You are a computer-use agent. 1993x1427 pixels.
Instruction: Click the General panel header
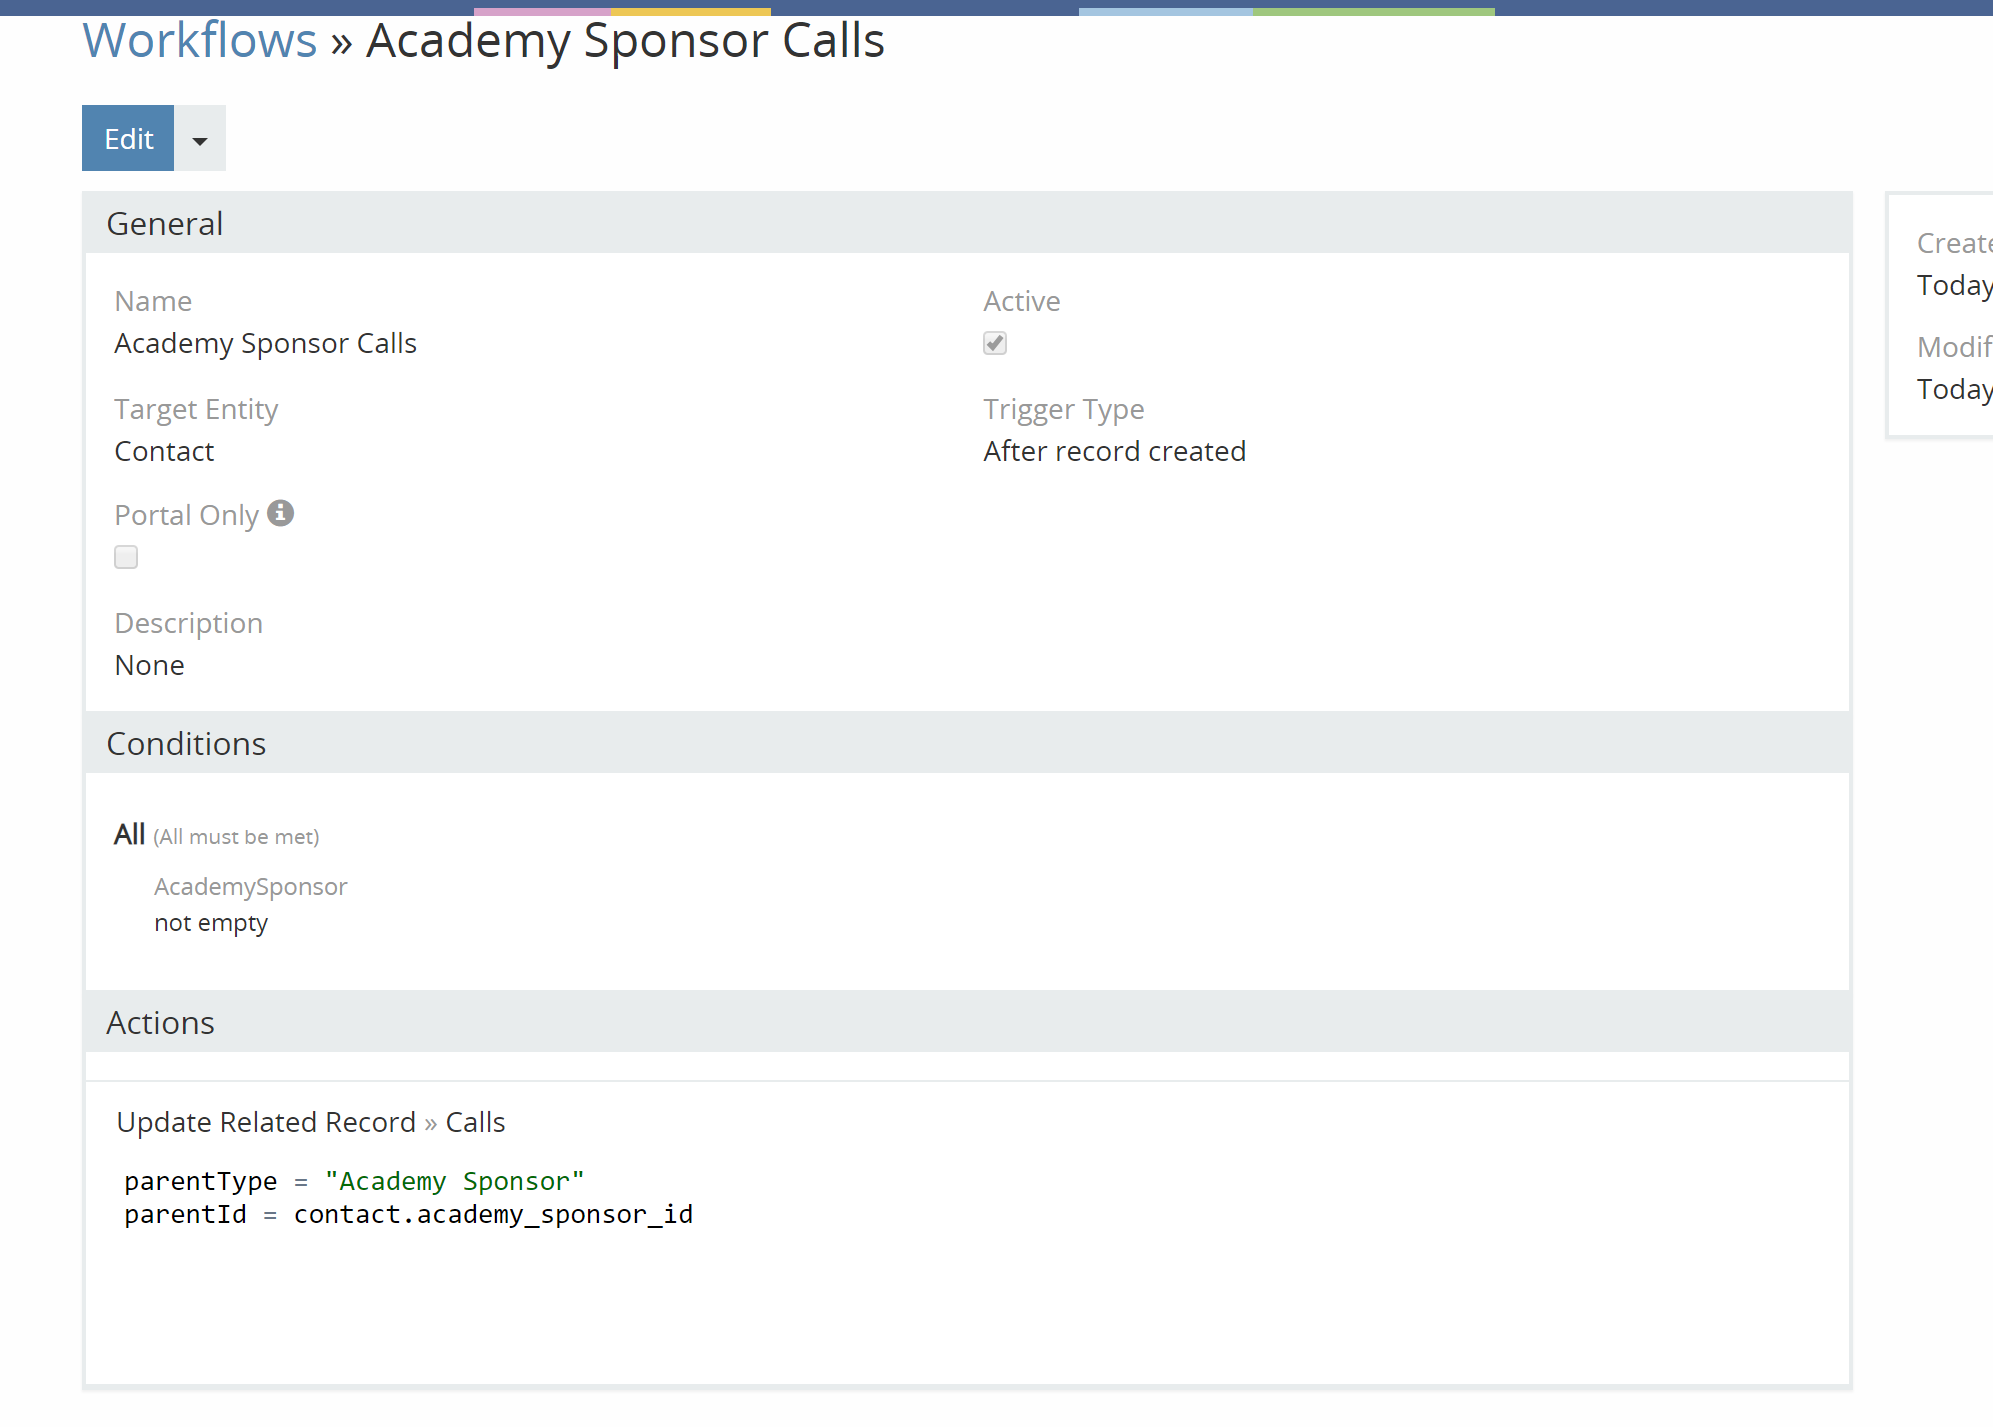966,223
